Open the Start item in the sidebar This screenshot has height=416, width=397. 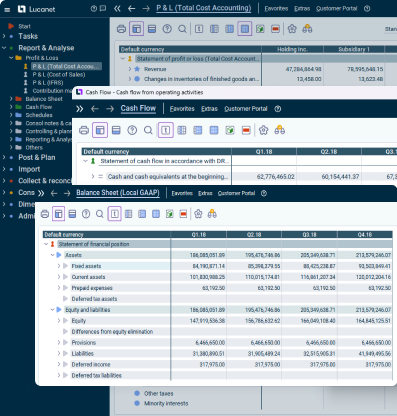point(24,26)
